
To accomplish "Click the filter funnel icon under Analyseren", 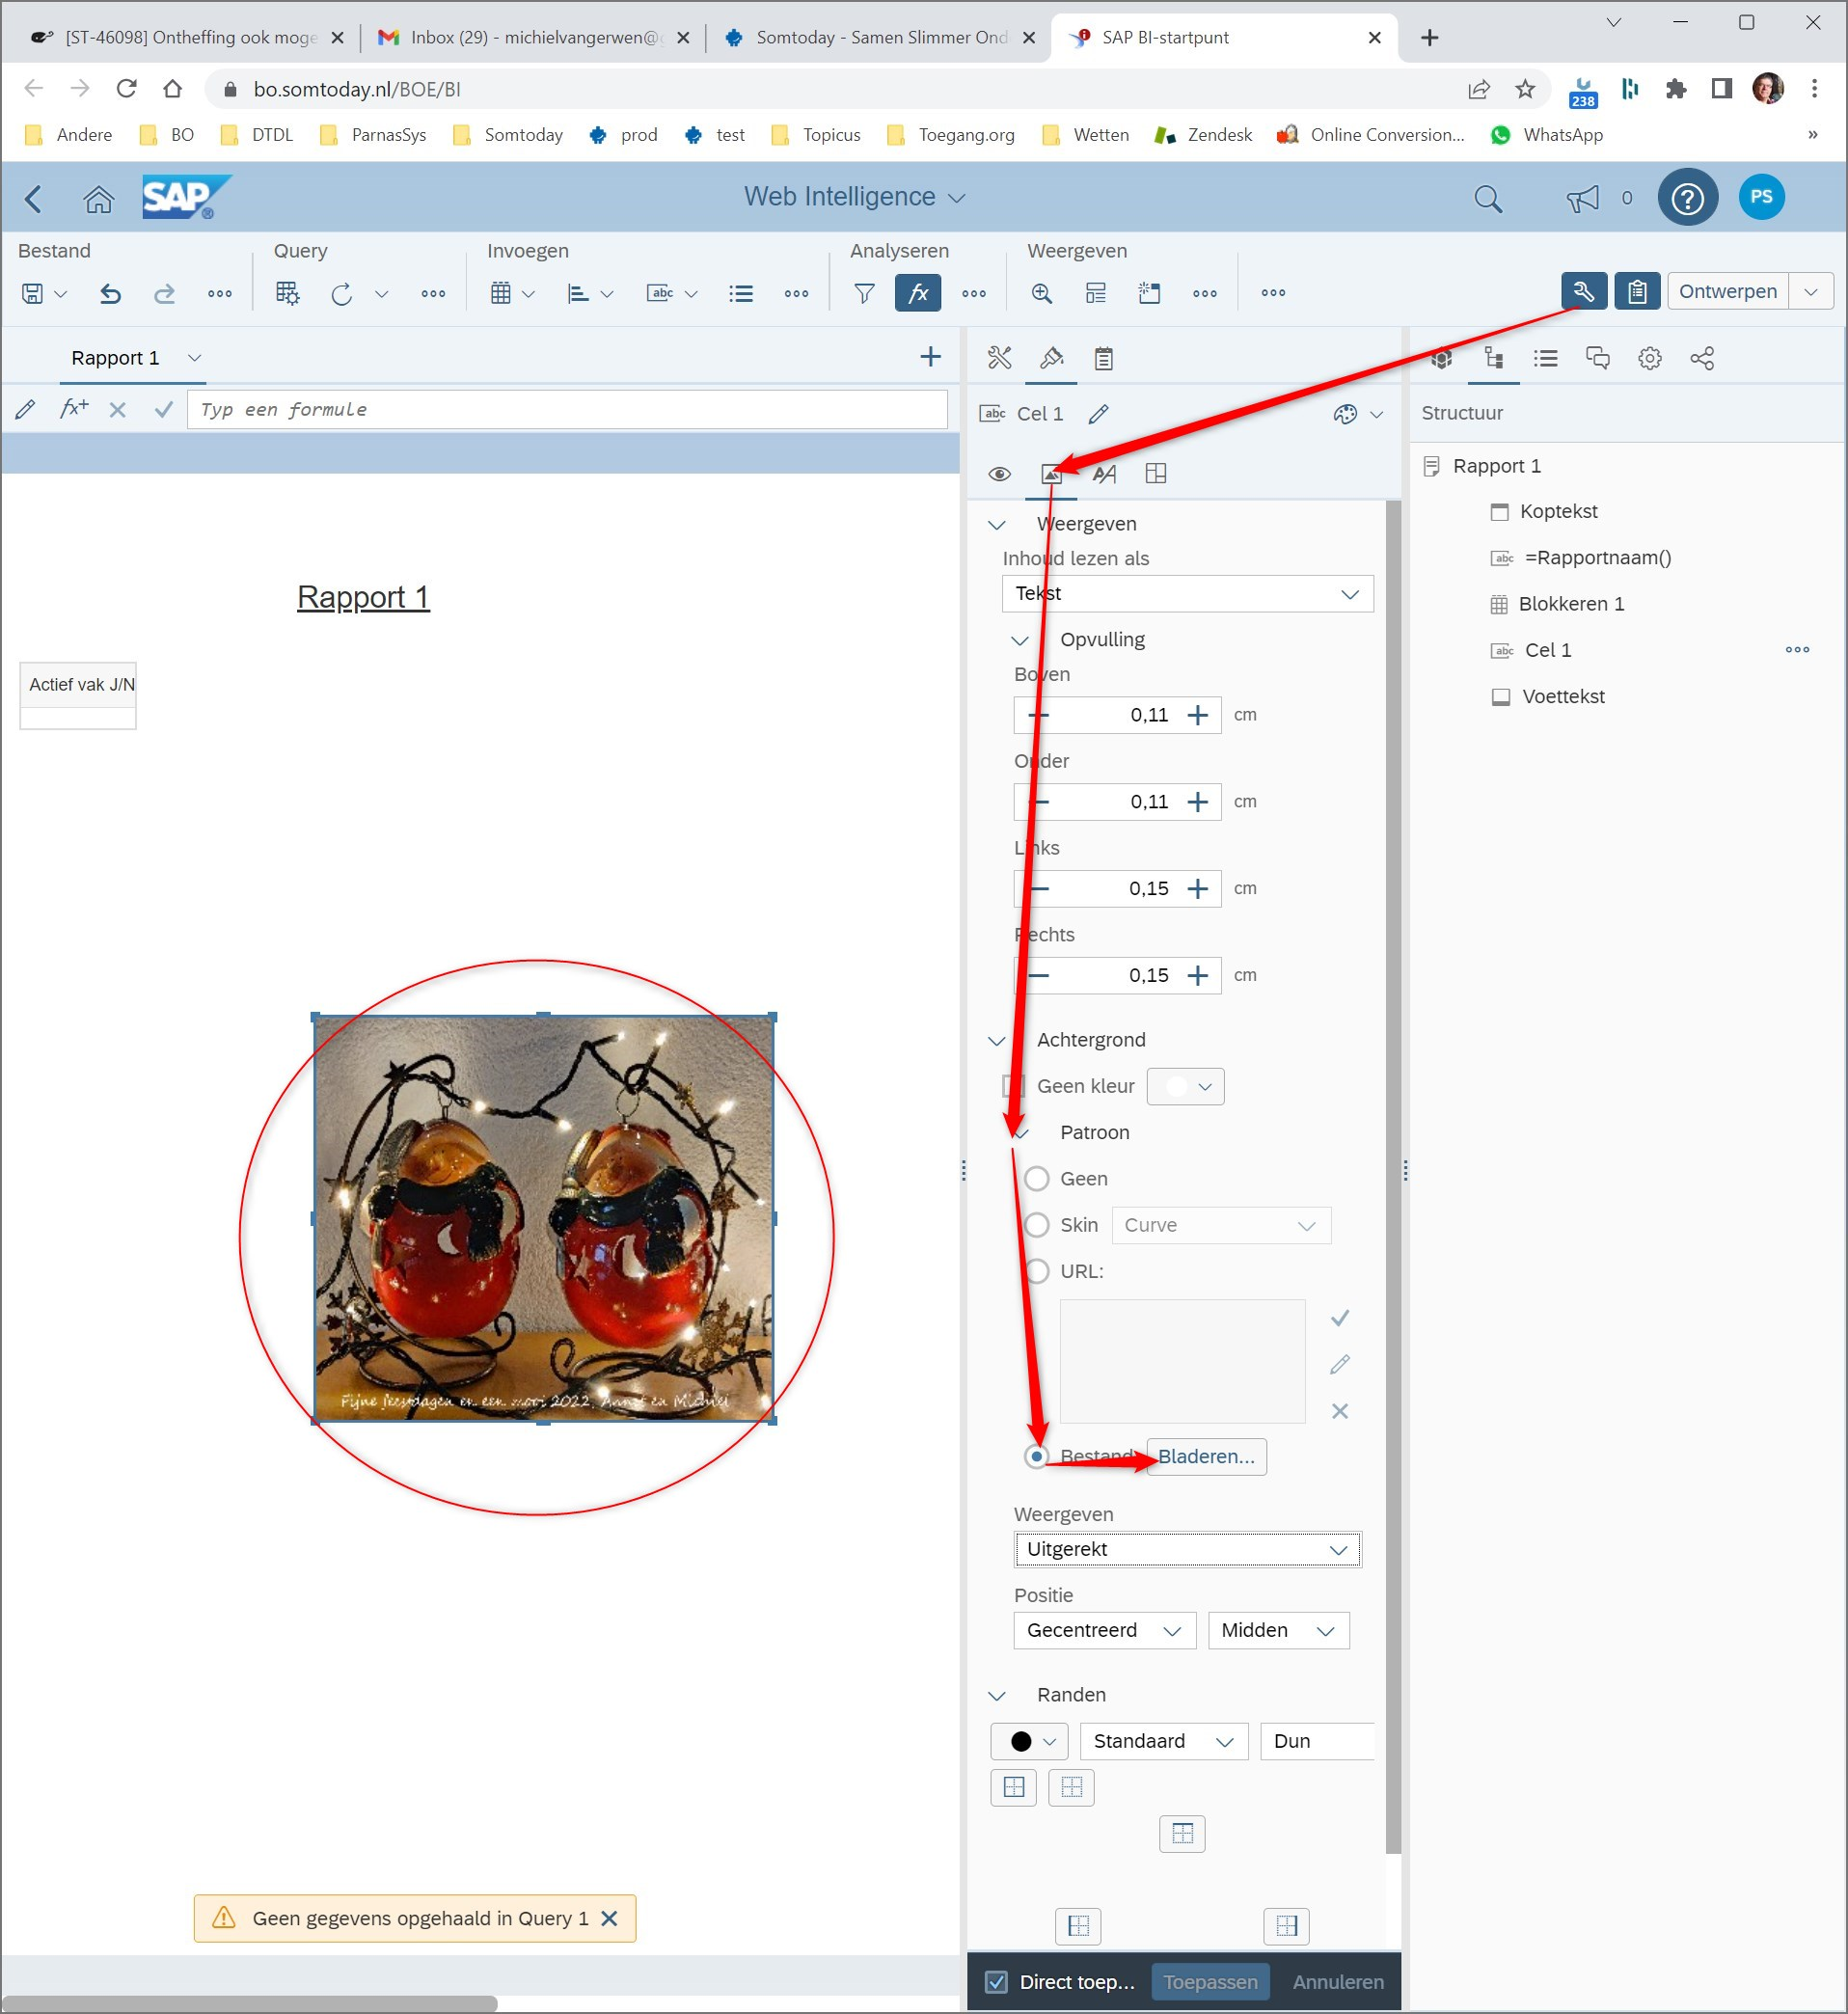I will 864,293.
